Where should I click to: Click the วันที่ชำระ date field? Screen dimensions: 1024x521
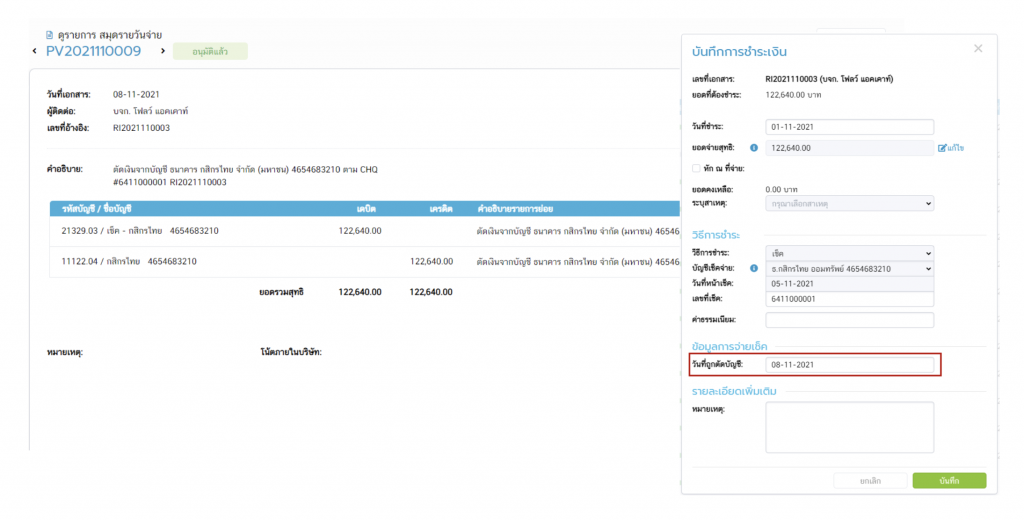[x=849, y=127]
